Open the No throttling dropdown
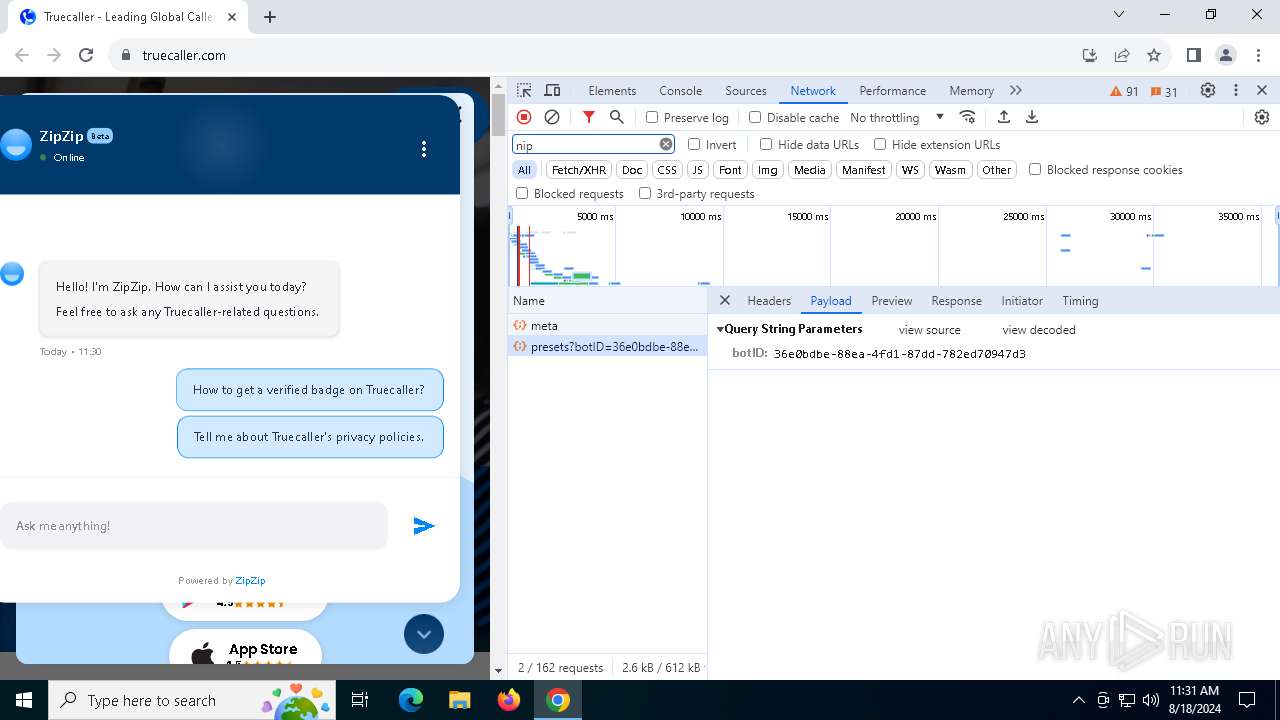1280x720 pixels. [897, 117]
